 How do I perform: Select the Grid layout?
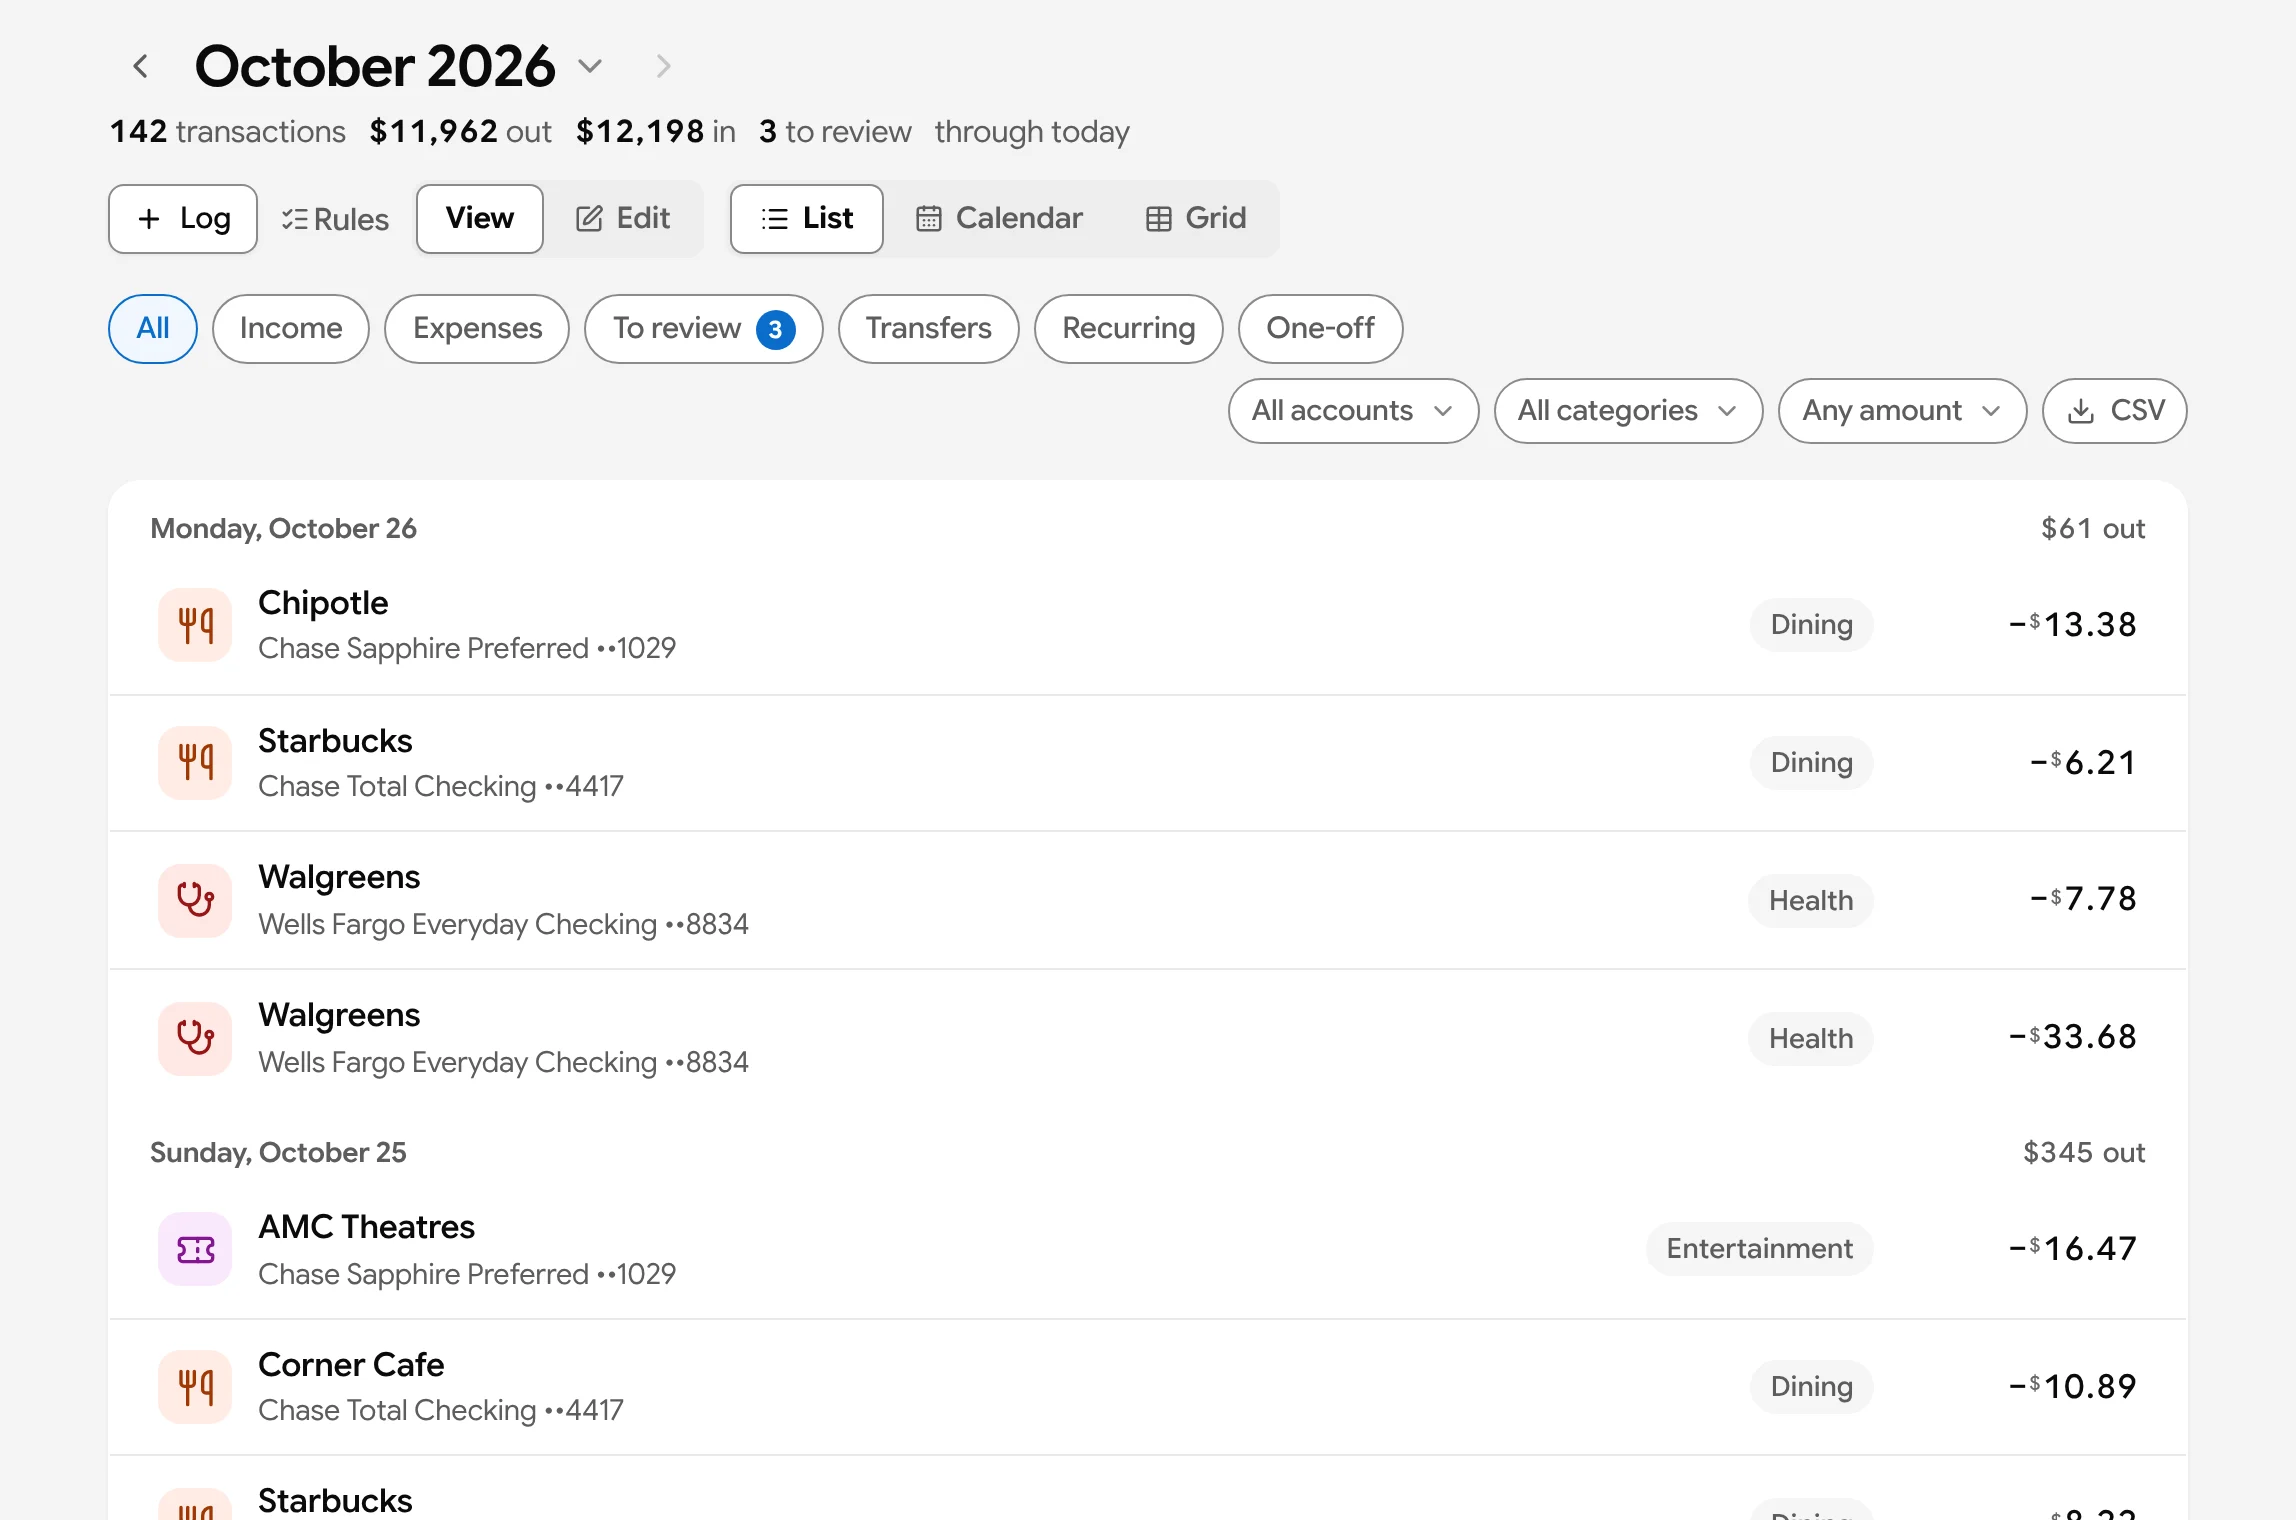[1196, 219]
